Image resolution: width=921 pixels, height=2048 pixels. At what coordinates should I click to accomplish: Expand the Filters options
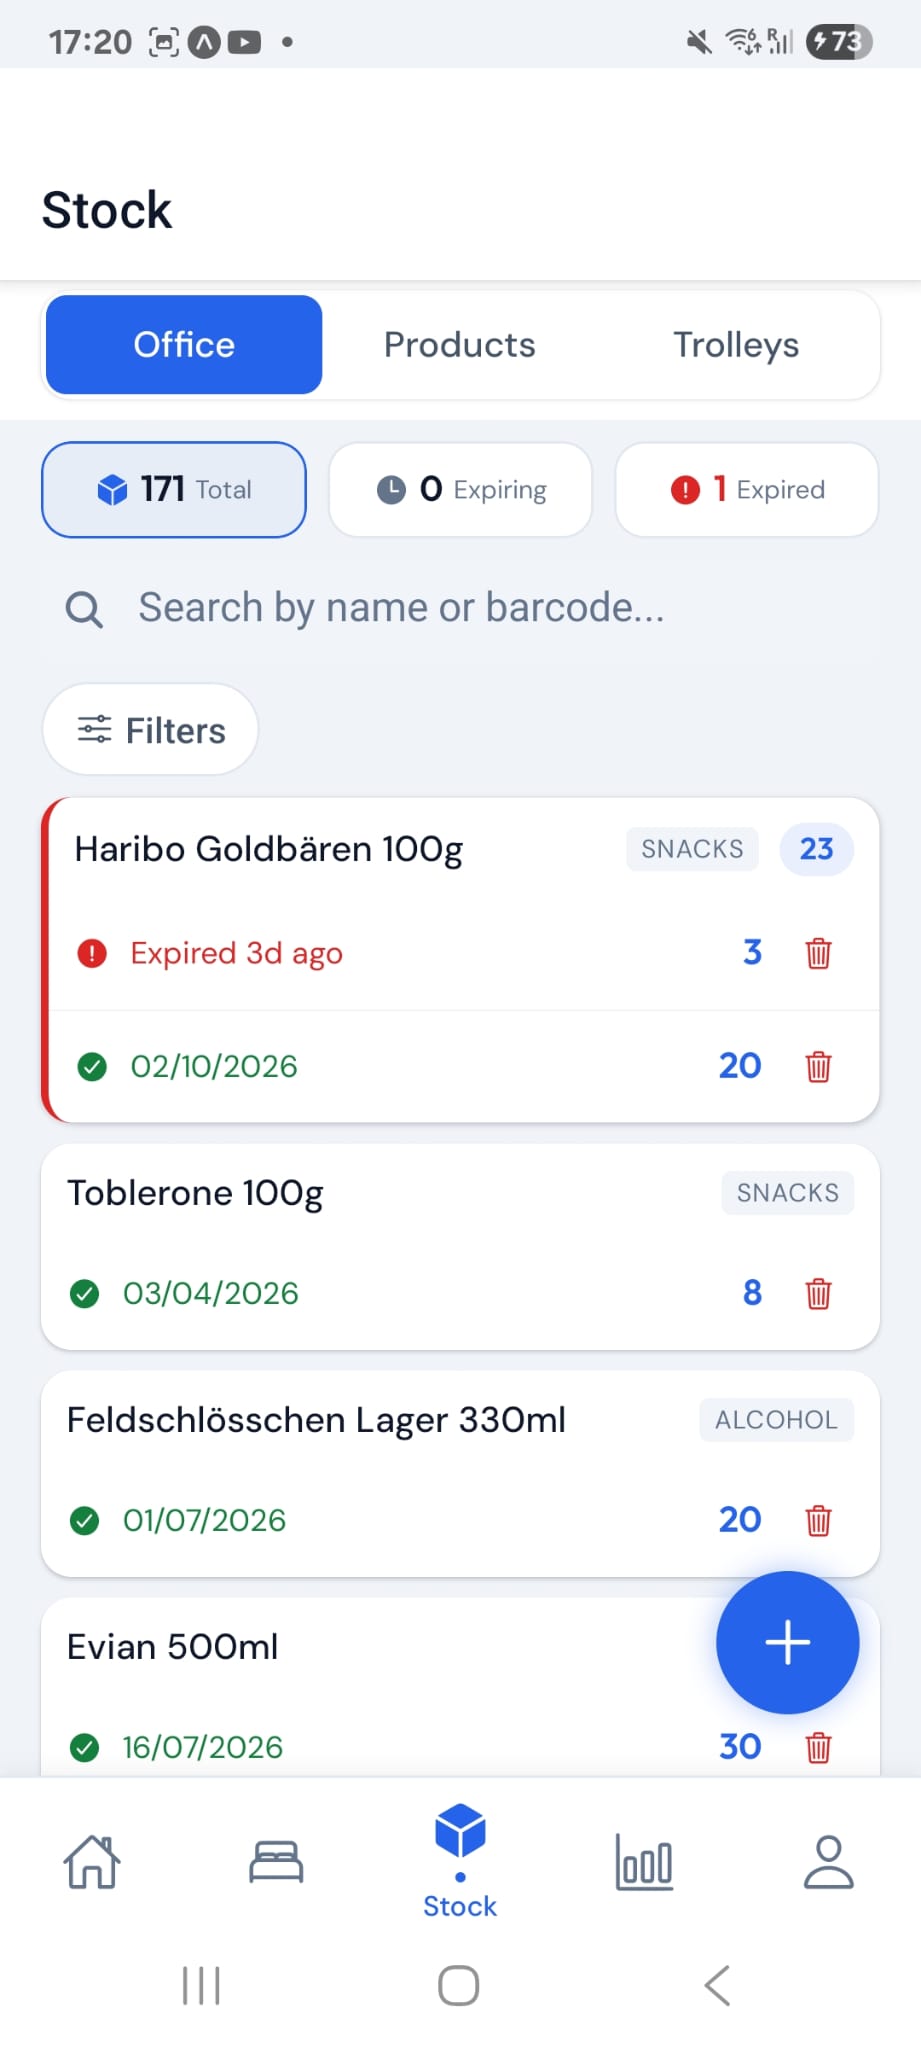pyautogui.click(x=151, y=730)
